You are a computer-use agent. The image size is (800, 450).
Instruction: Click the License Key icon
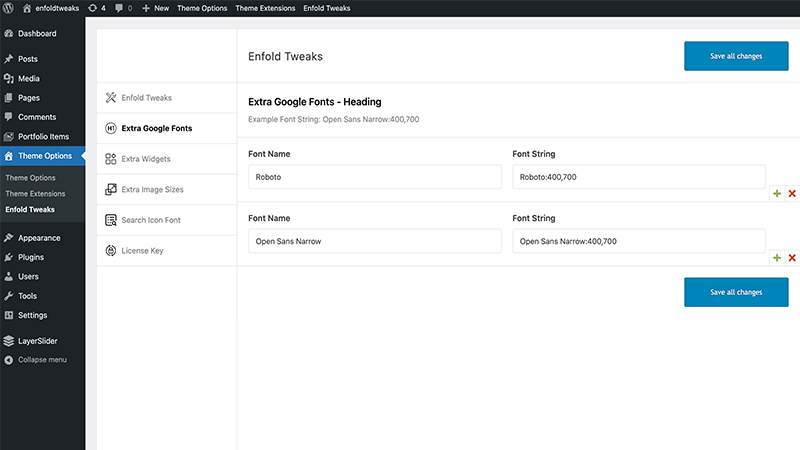(111, 251)
